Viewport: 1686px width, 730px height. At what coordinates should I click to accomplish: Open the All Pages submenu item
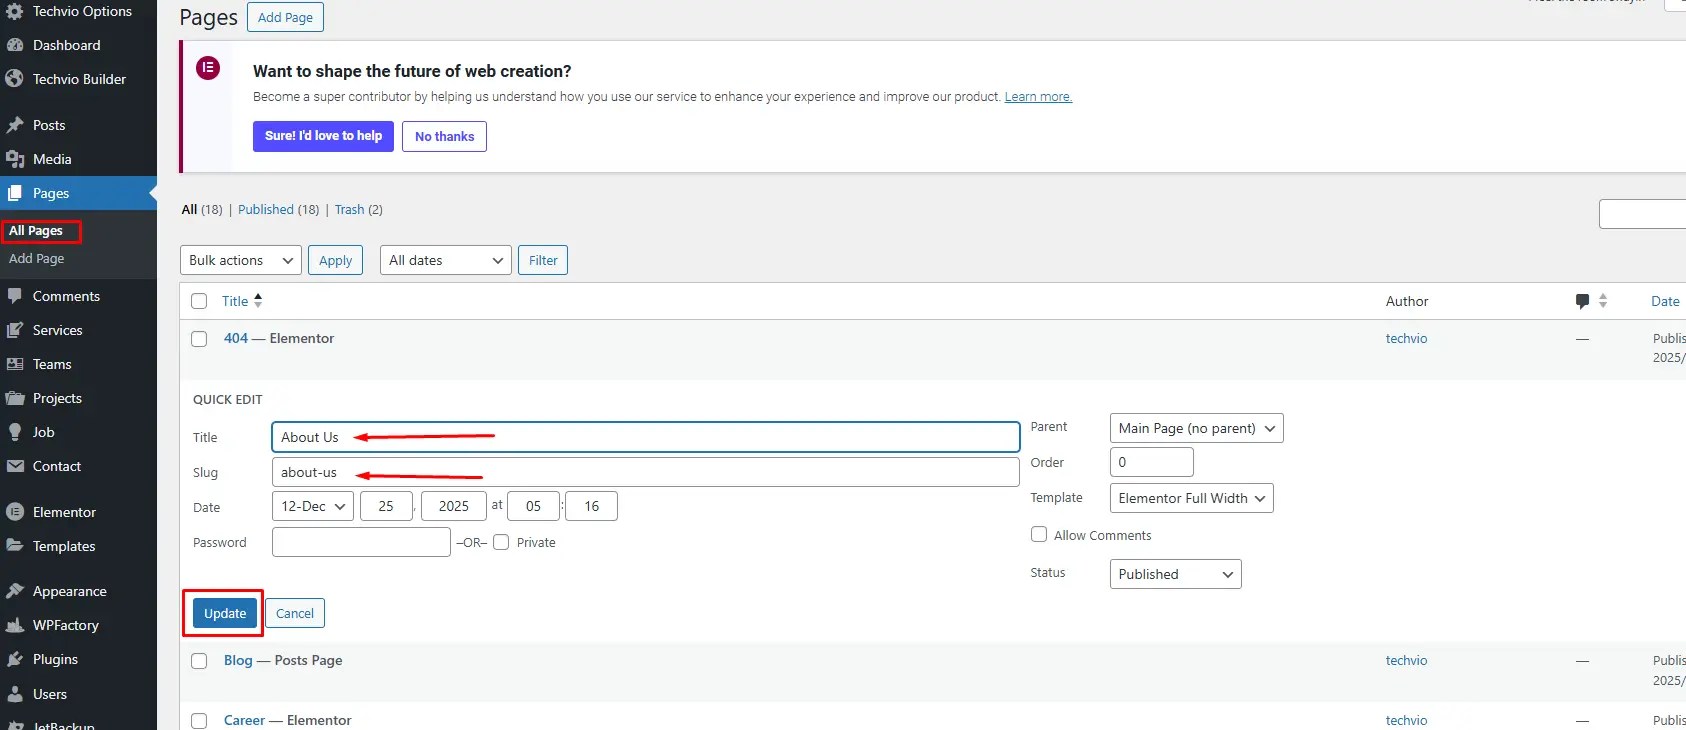pos(36,231)
